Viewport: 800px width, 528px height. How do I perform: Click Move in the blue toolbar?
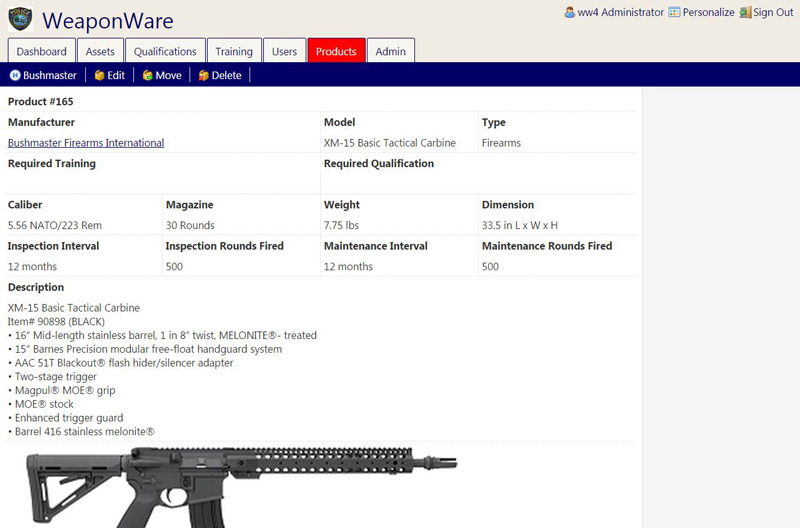168,76
